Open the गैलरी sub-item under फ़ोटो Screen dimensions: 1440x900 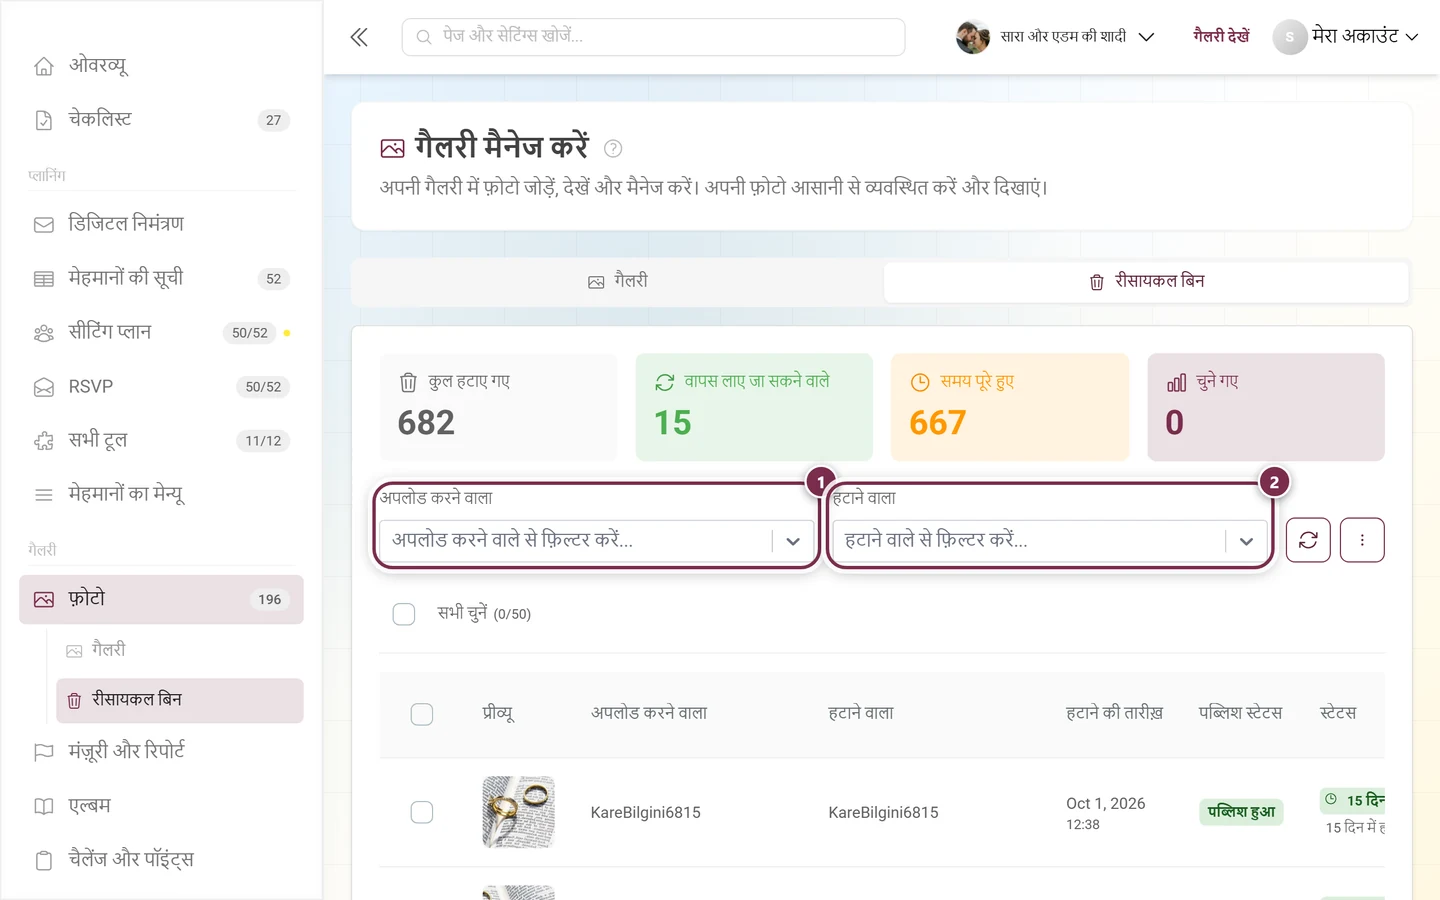180,651
